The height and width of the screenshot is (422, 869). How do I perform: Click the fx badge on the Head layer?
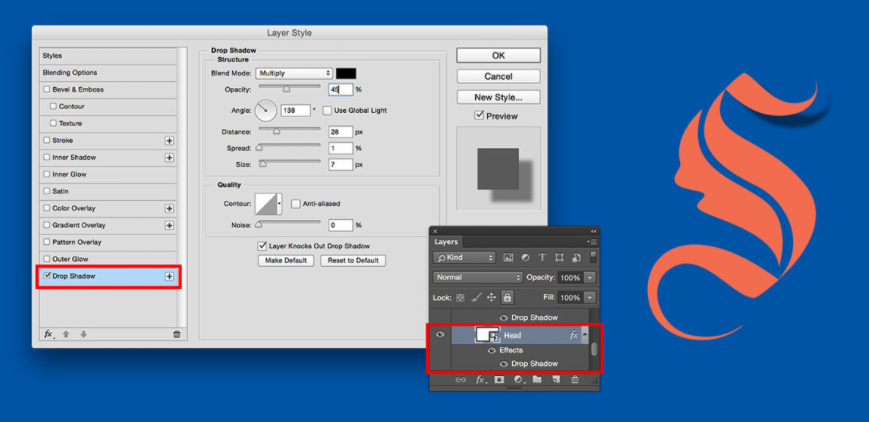(x=574, y=335)
